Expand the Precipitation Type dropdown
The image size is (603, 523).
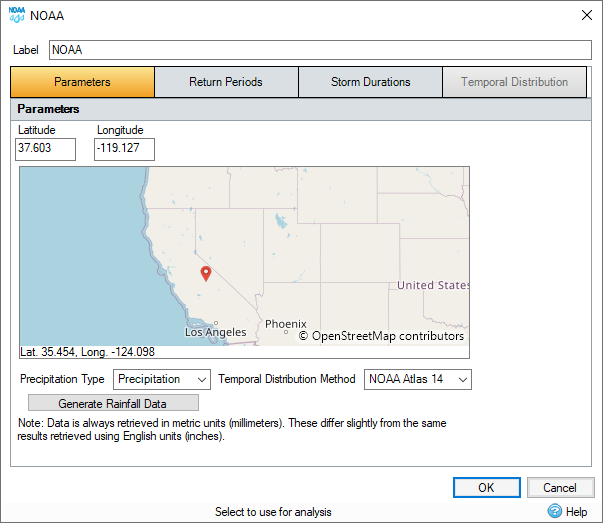point(162,380)
